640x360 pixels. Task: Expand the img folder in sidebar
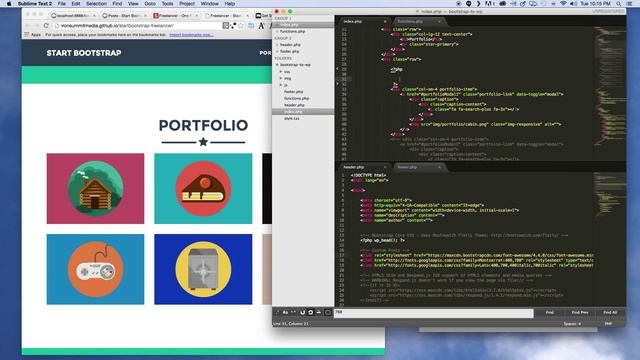[x=281, y=78]
